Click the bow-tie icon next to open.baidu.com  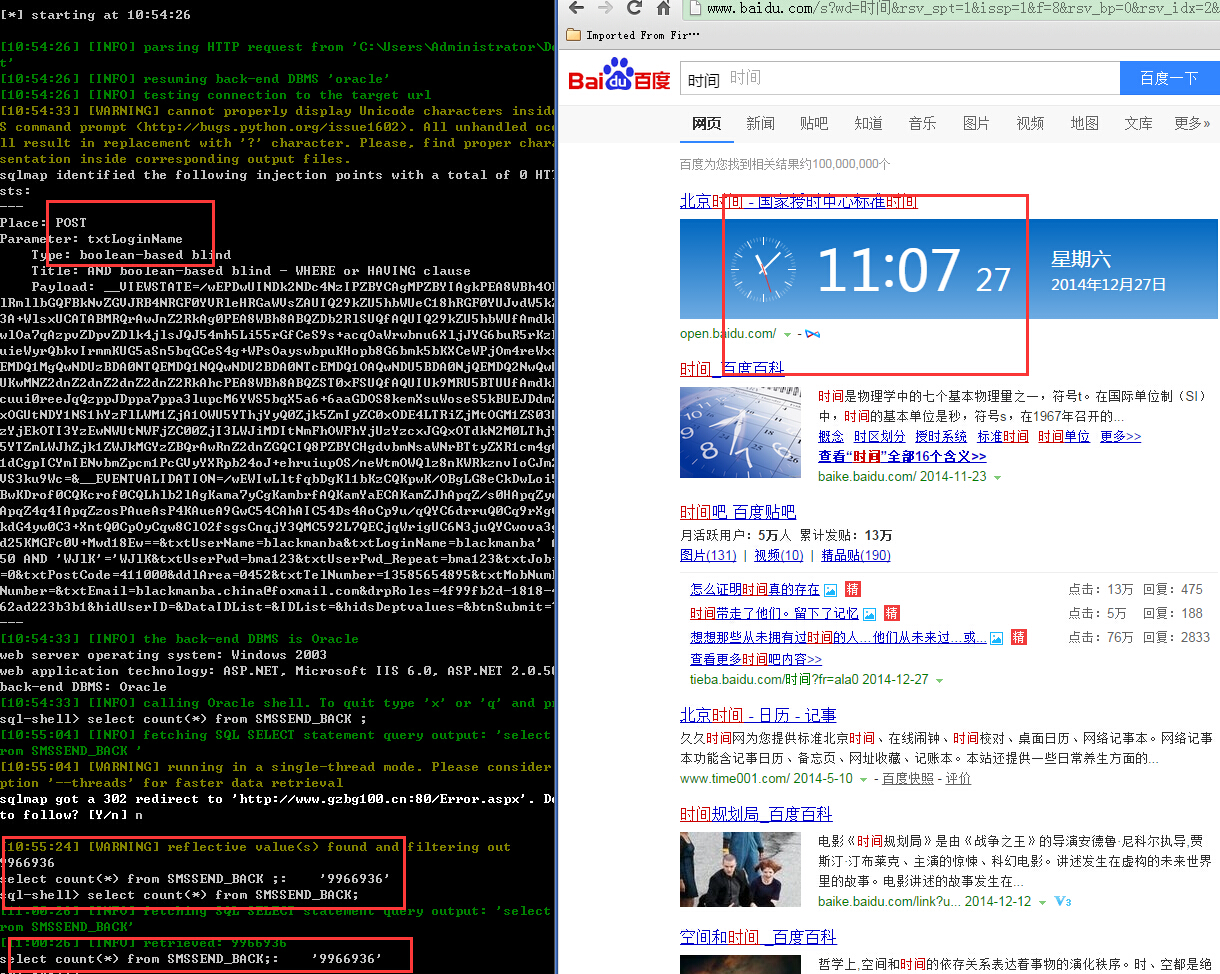(812, 334)
